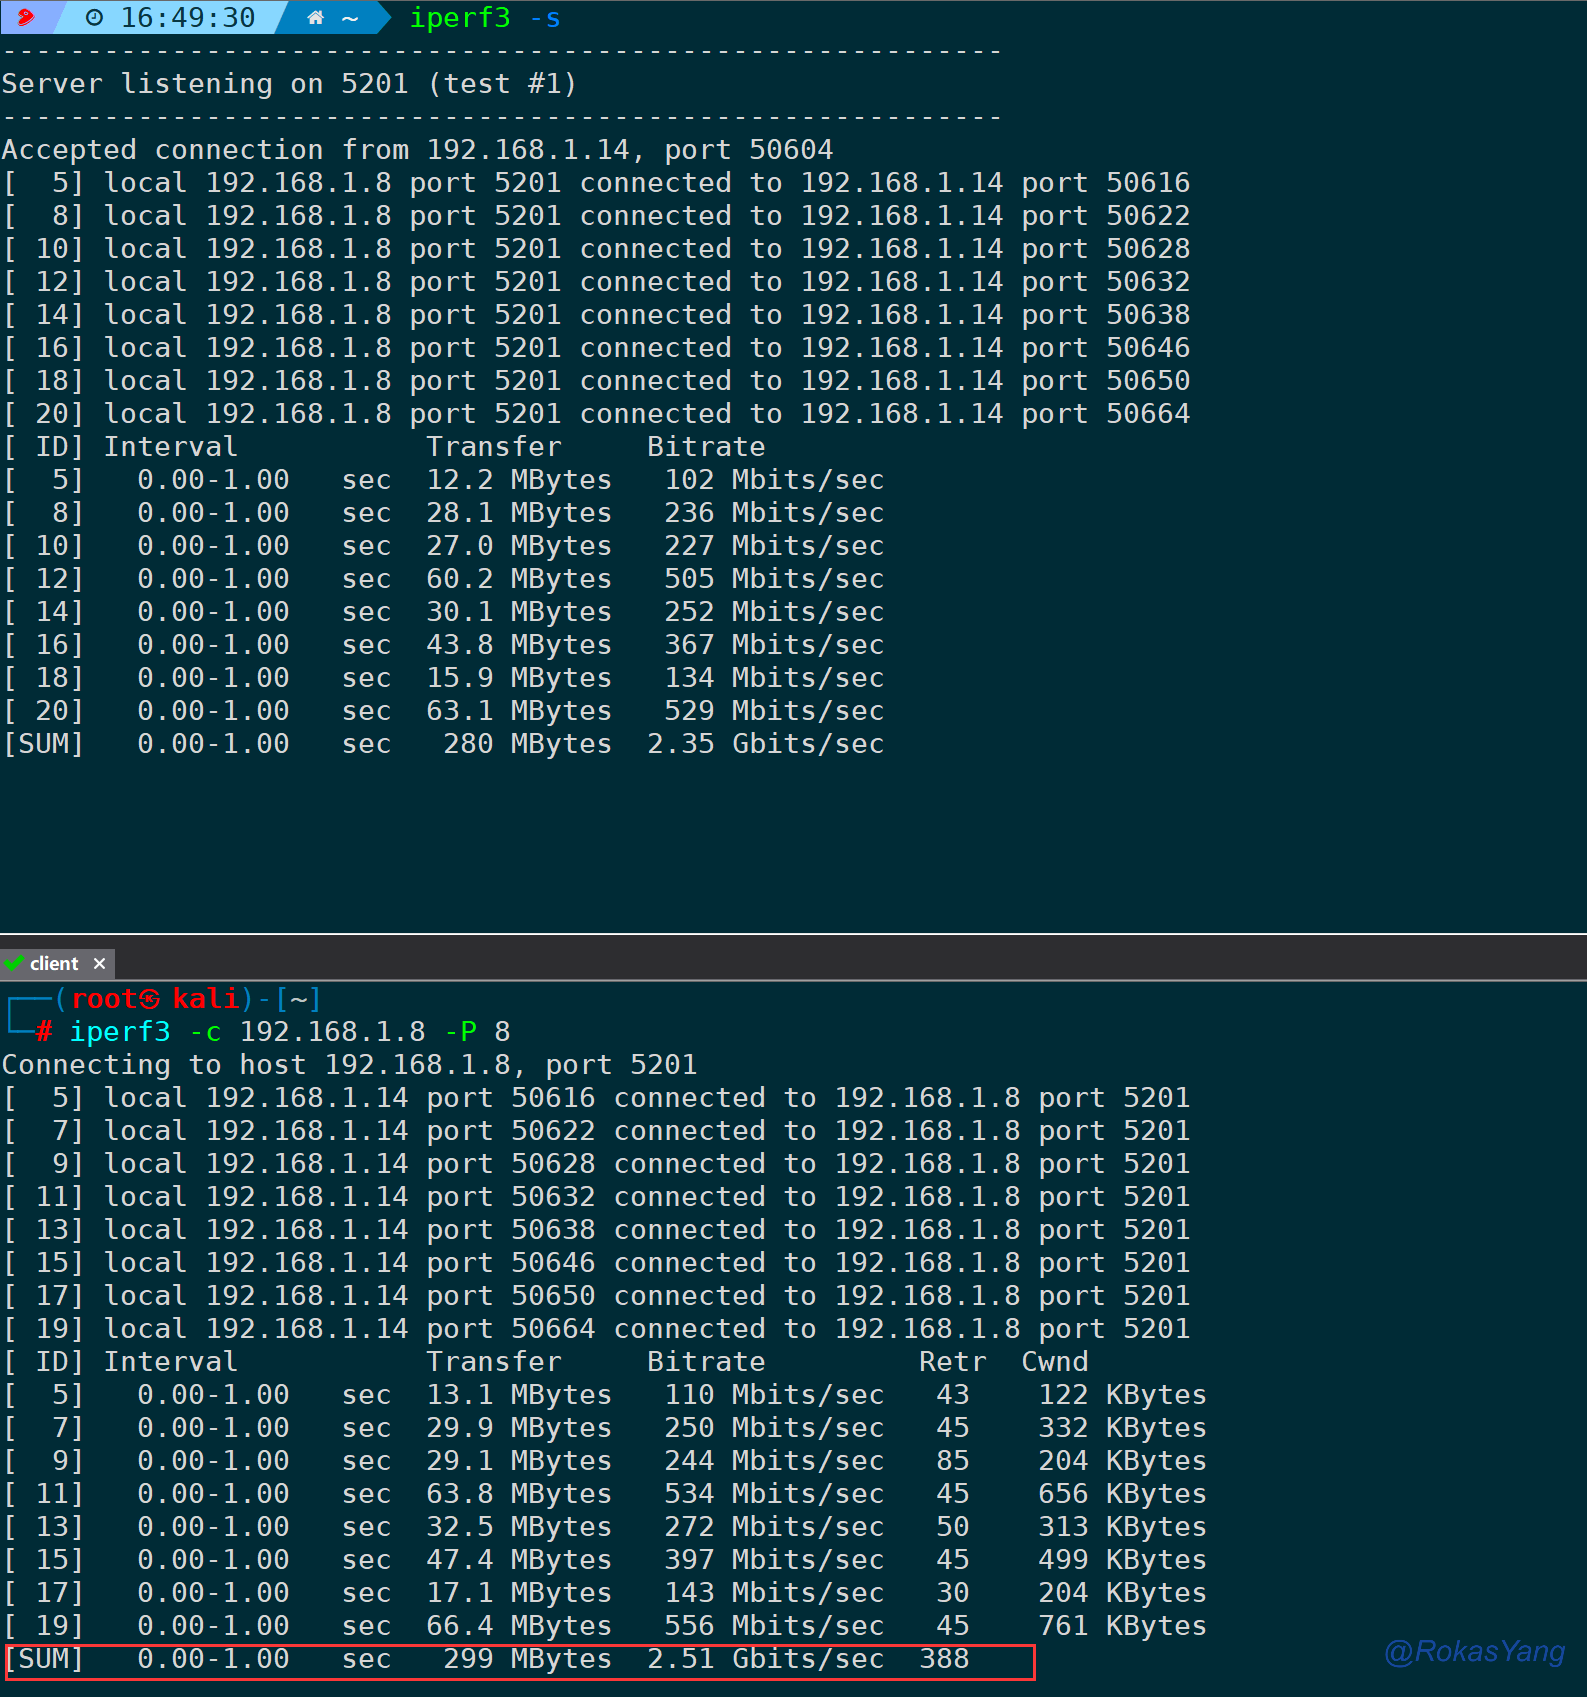Click the home icon in prompt bar
This screenshot has width=1587, height=1697.
(x=315, y=17)
